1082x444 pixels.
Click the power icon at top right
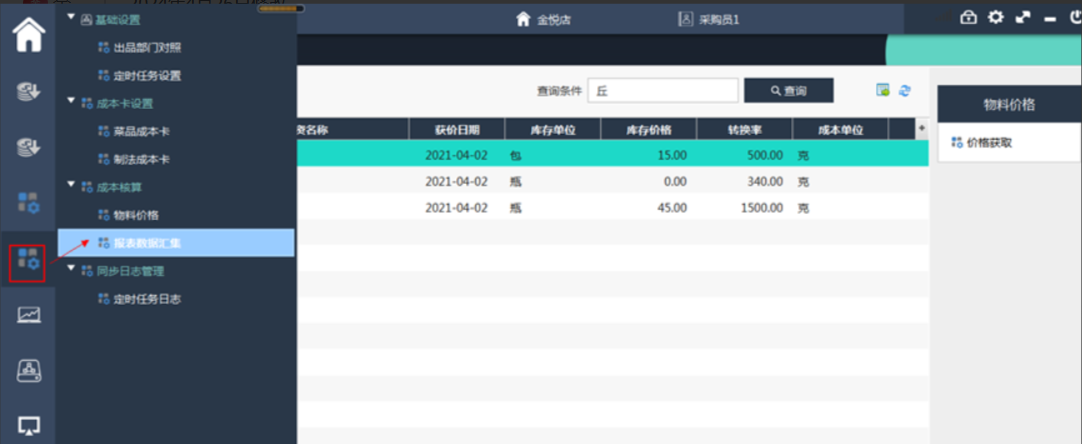click(1074, 17)
